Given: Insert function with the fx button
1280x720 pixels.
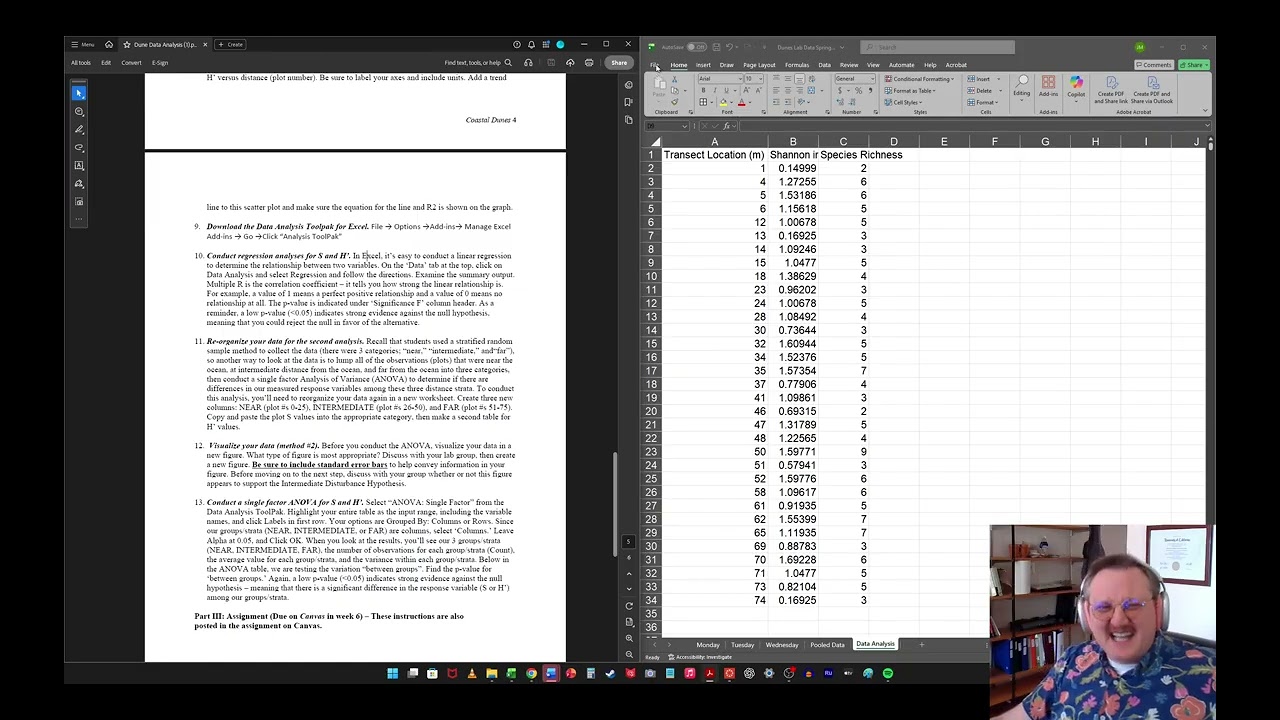Looking at the screenshot, I should 726,126.
